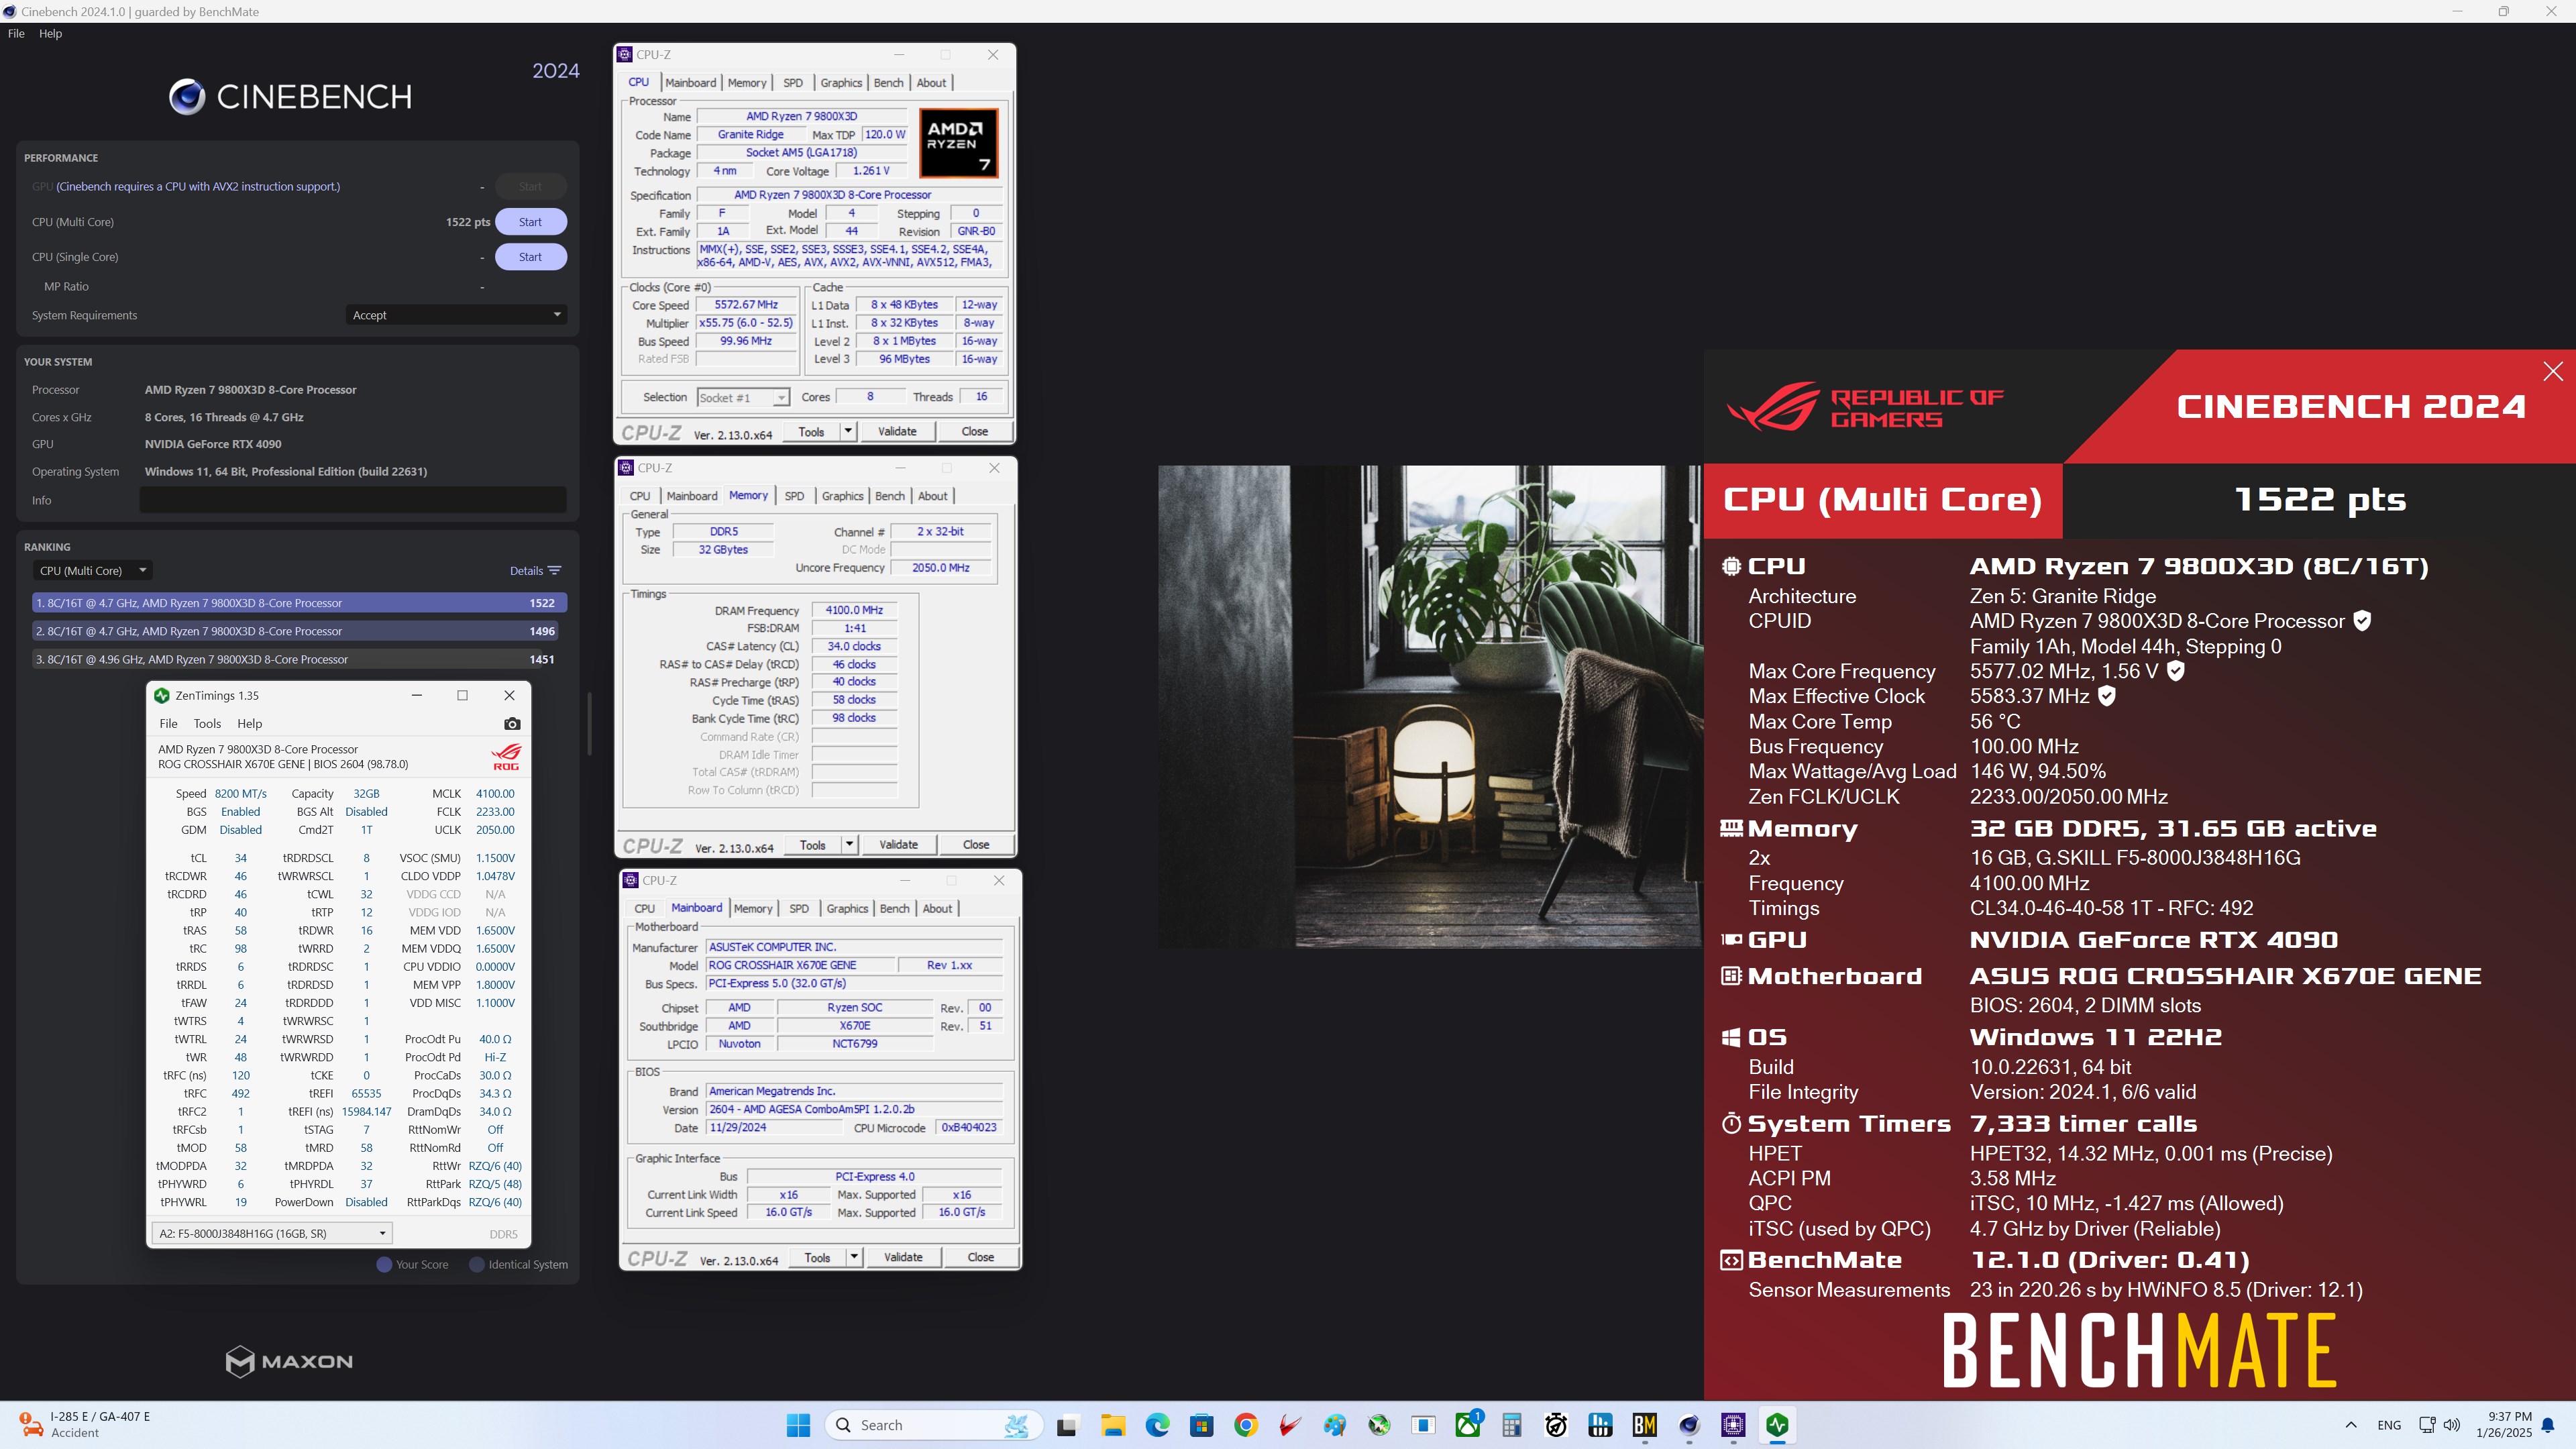Launch Google Chrome from the taskbar
Image resolution: width=2576 pixels, height=1449 pixels.
click(1246, 1425)
